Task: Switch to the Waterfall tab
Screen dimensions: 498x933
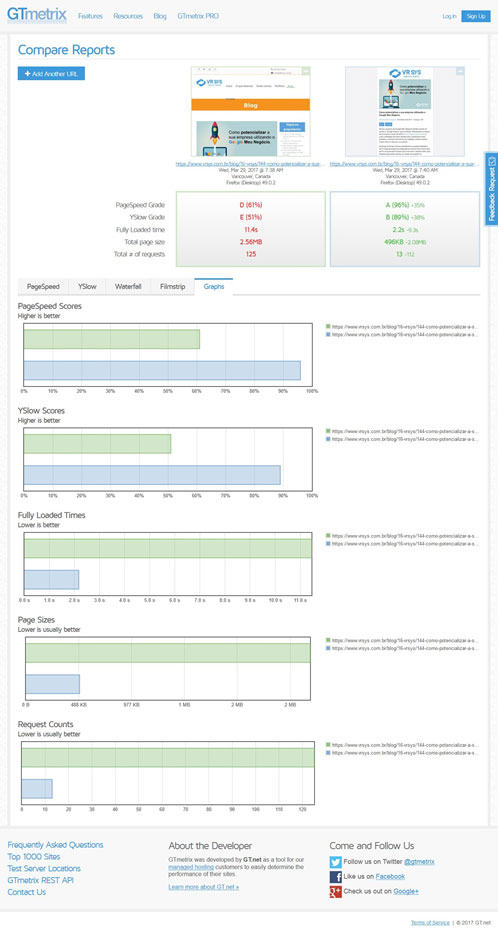Action: (128, 286)
